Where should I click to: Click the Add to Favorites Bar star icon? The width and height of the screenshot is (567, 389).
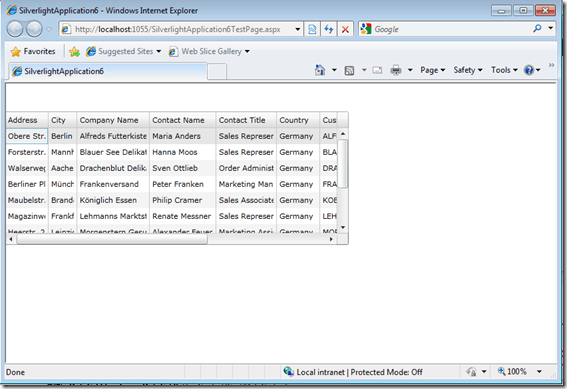[74, 52]
